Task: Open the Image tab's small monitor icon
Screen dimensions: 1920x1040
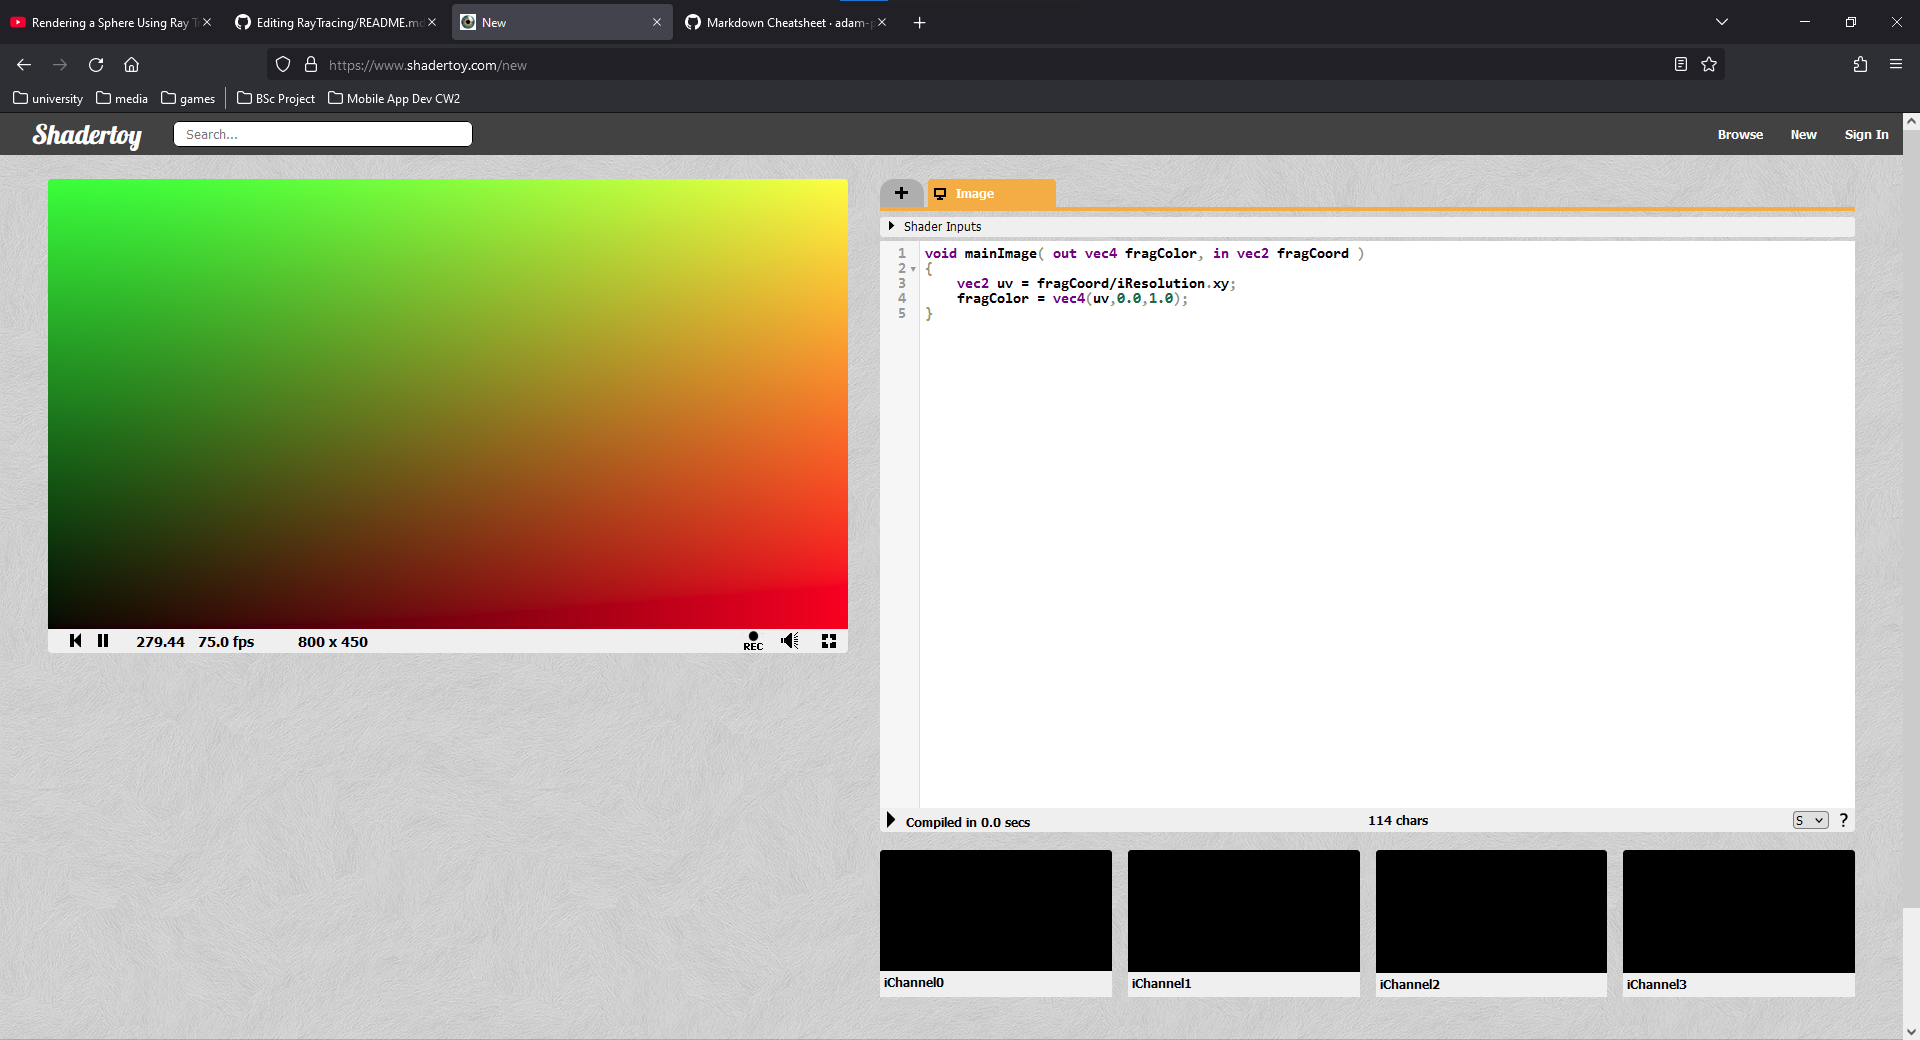Action: (940, 193)
